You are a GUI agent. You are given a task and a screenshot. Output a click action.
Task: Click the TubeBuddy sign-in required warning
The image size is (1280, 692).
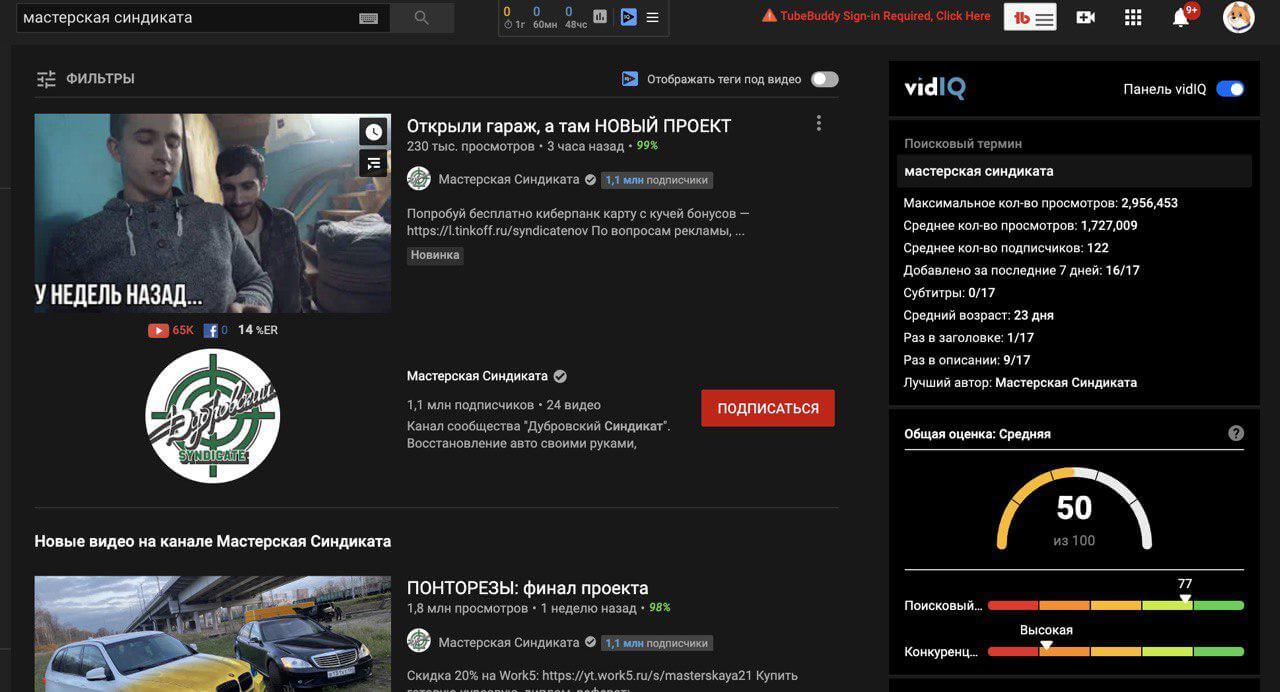tap(876, 16)
